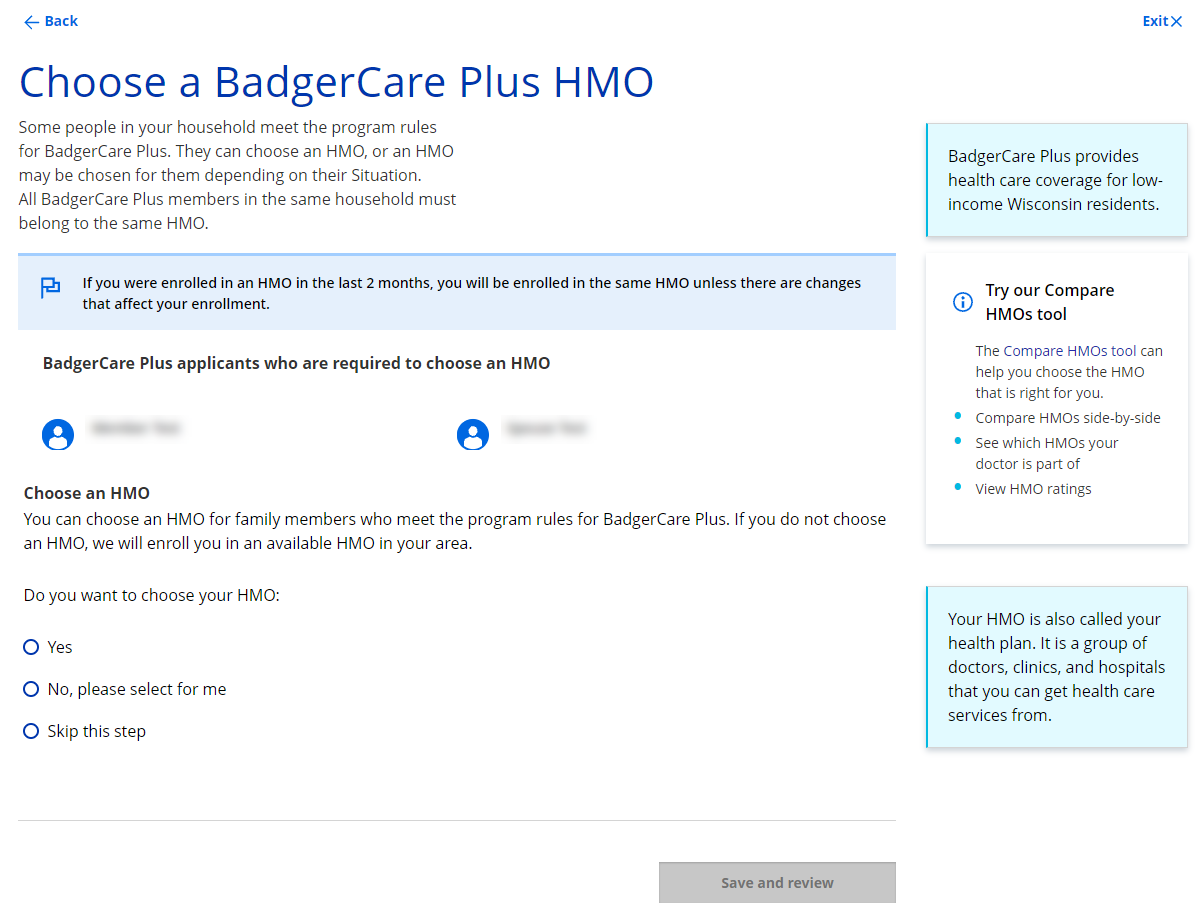Click "Compare HMOs side-by-side" bullet item
The image size is (1200, 916).
tap(1067, 418)
